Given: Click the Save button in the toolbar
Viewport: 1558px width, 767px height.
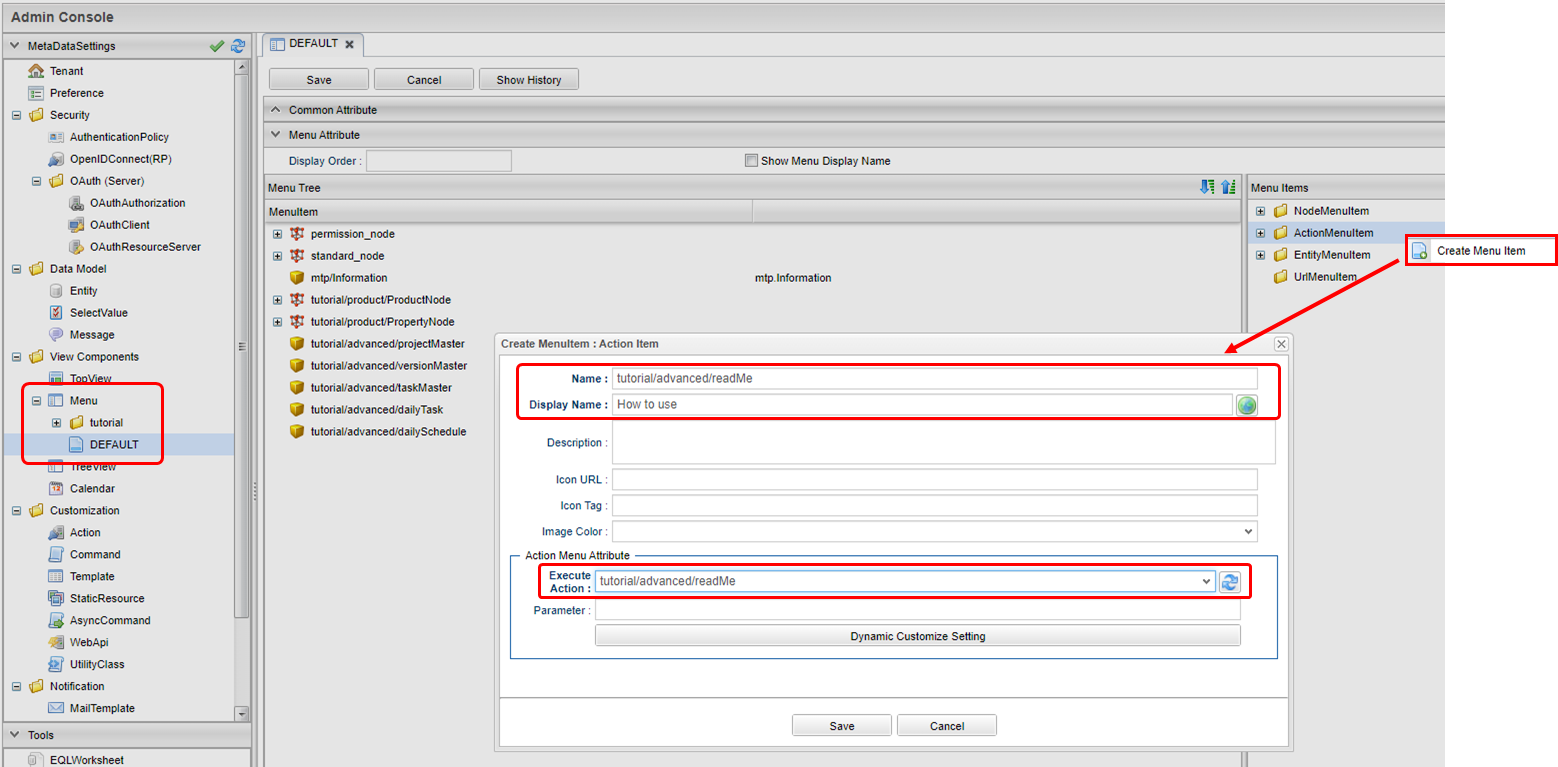Looking at the screenshot, I should pos(319,80).
